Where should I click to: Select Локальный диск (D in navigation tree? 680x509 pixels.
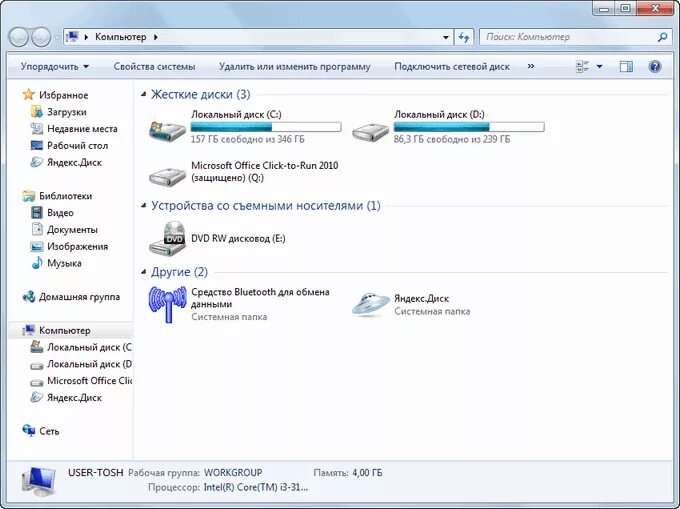[x=89, y=364]
